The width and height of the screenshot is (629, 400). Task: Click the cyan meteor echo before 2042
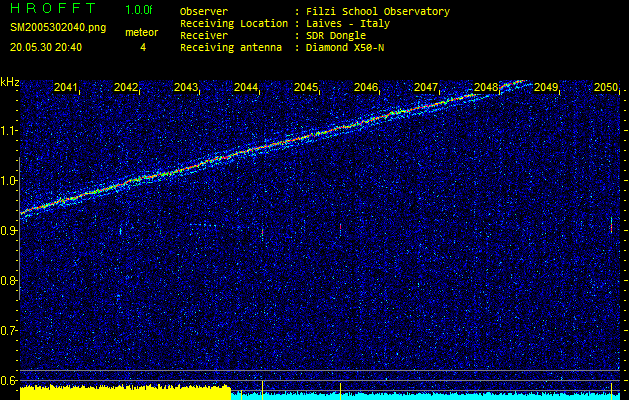[x=120, y=231]
